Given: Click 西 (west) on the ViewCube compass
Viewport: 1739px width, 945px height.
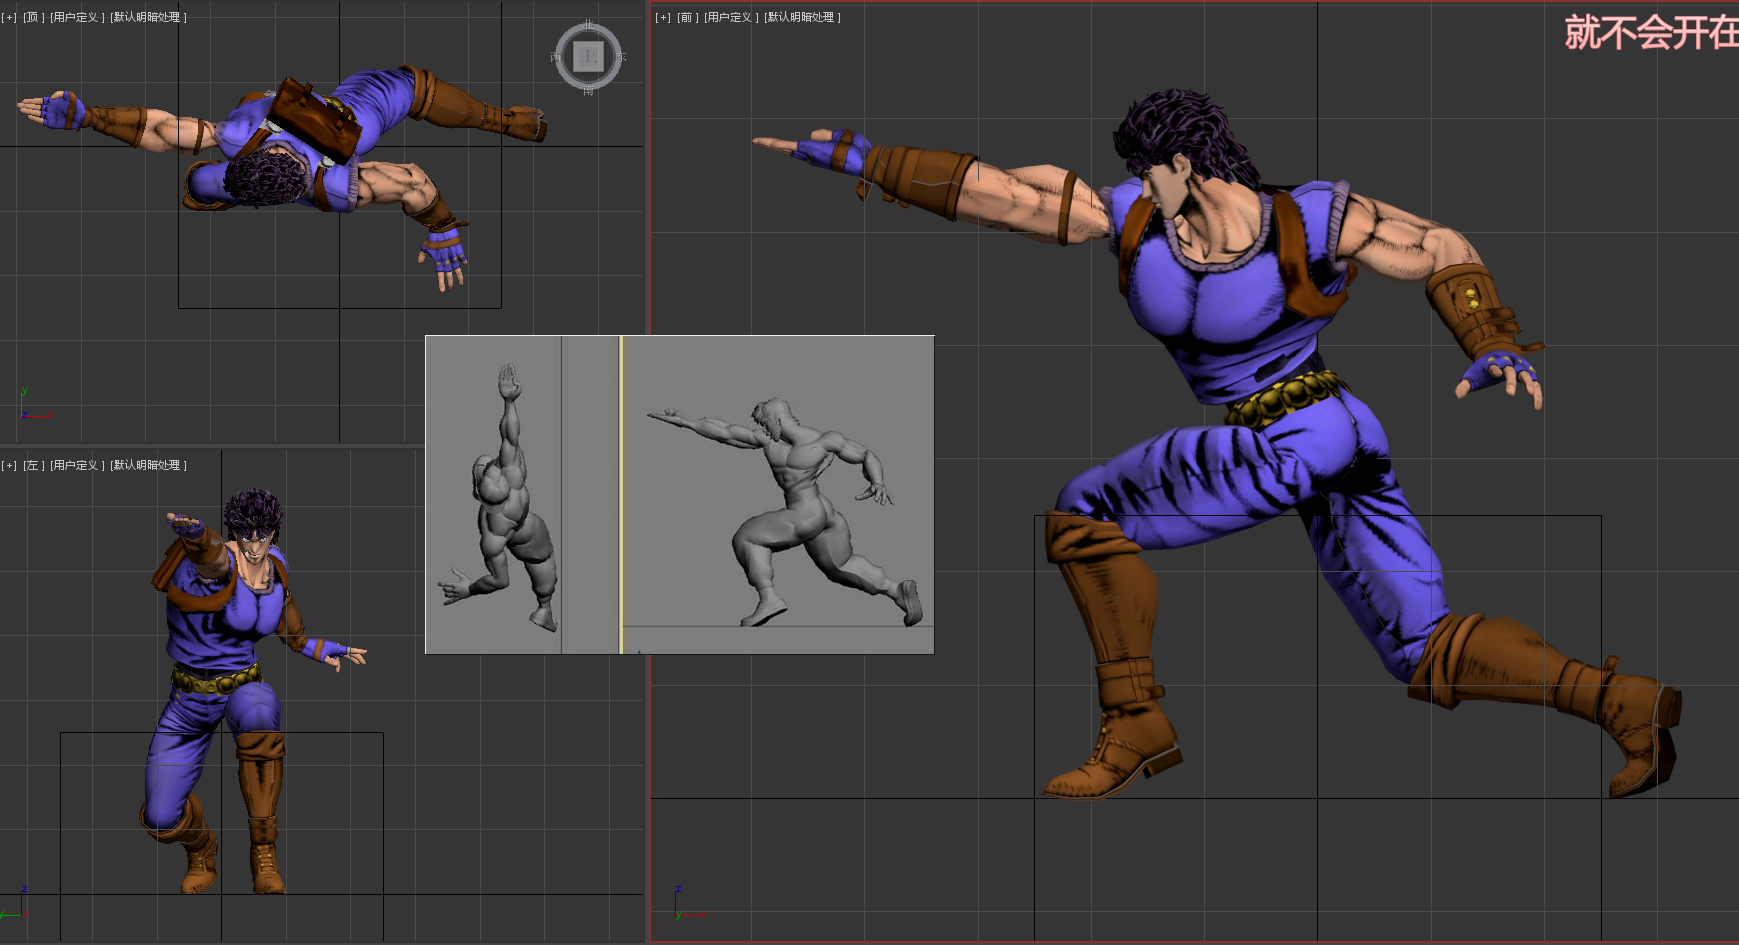Looking at the screenshot, I should 555,58.
